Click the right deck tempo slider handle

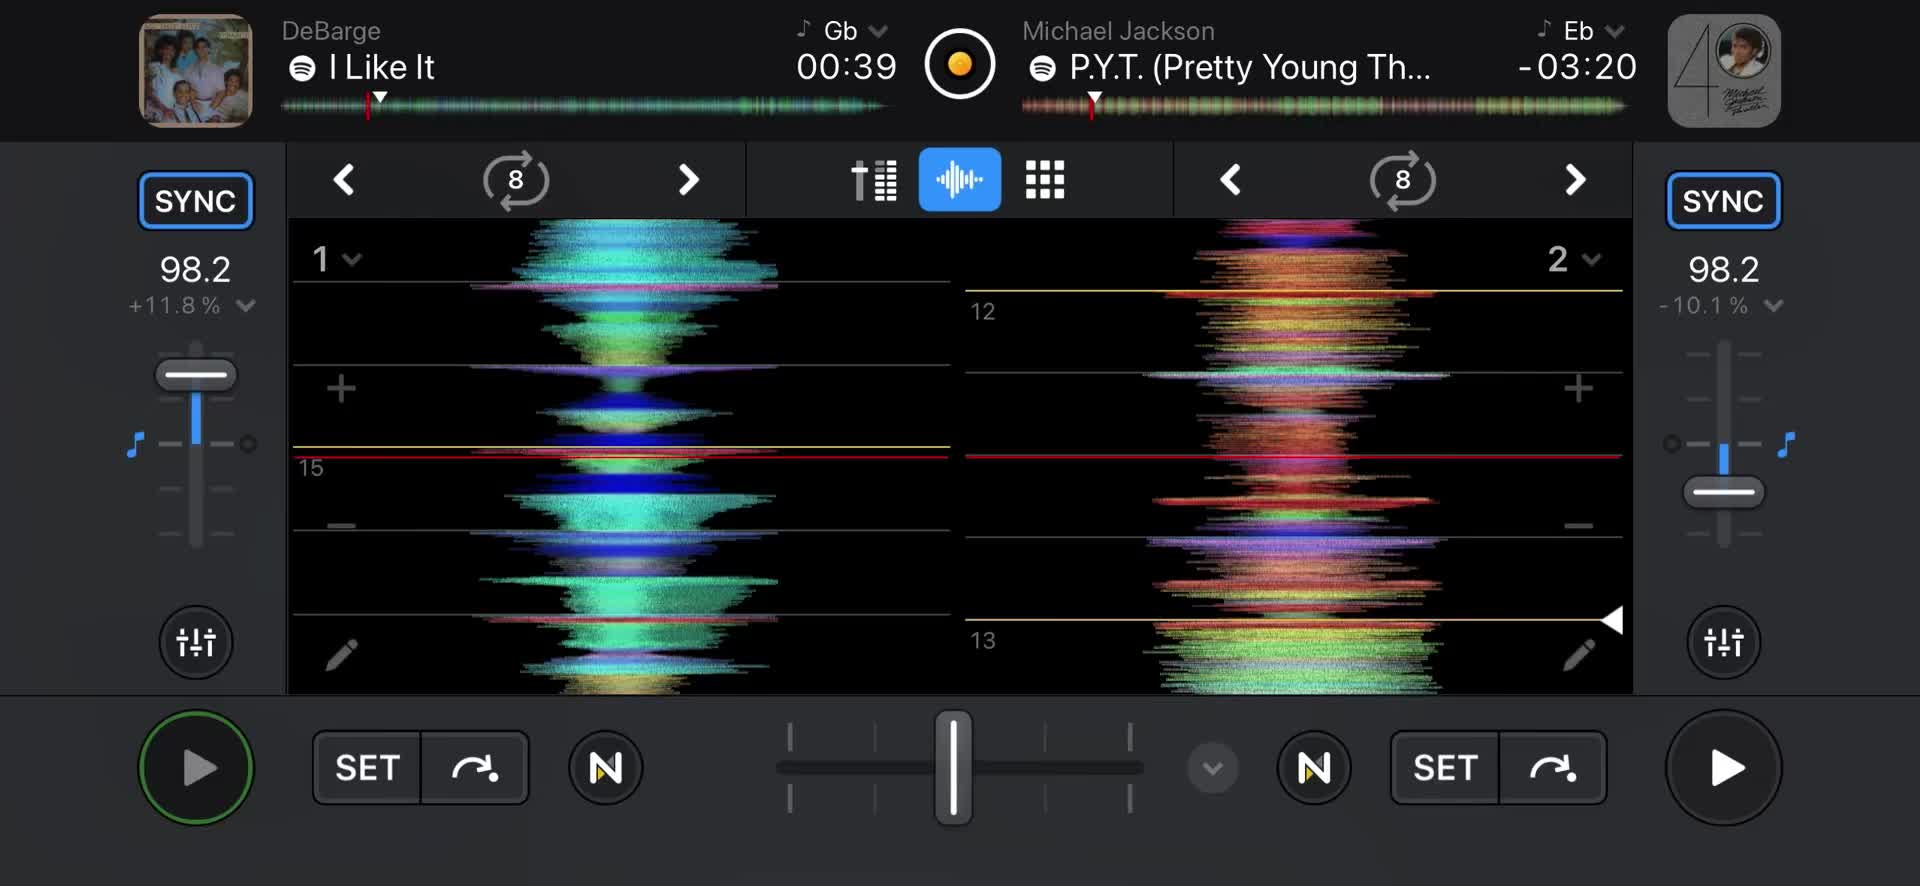pyautogui.click(x=1723, y=492)
